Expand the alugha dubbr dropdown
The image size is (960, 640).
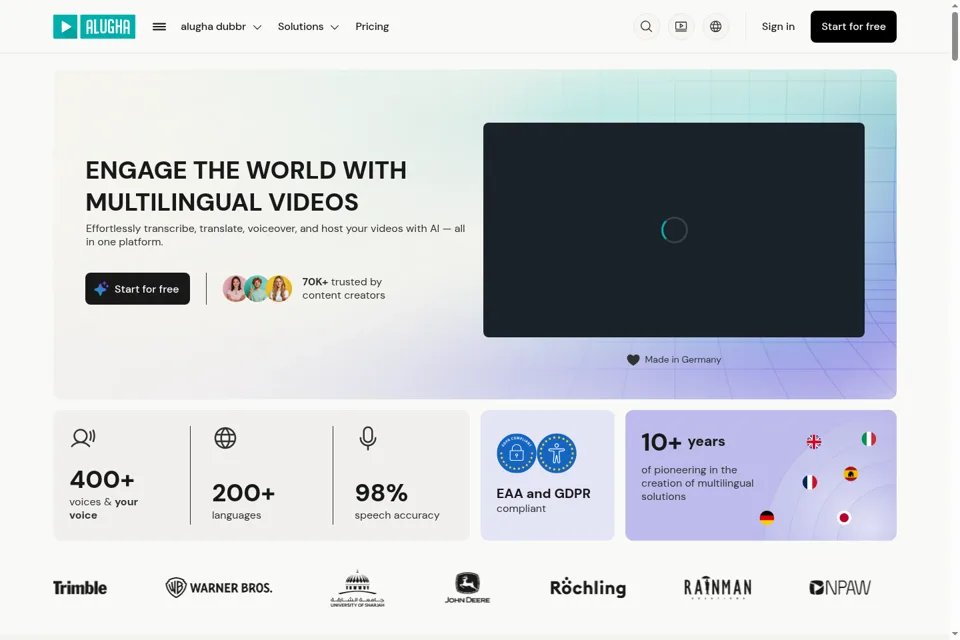pyautogui.click(x=221, y=26)
